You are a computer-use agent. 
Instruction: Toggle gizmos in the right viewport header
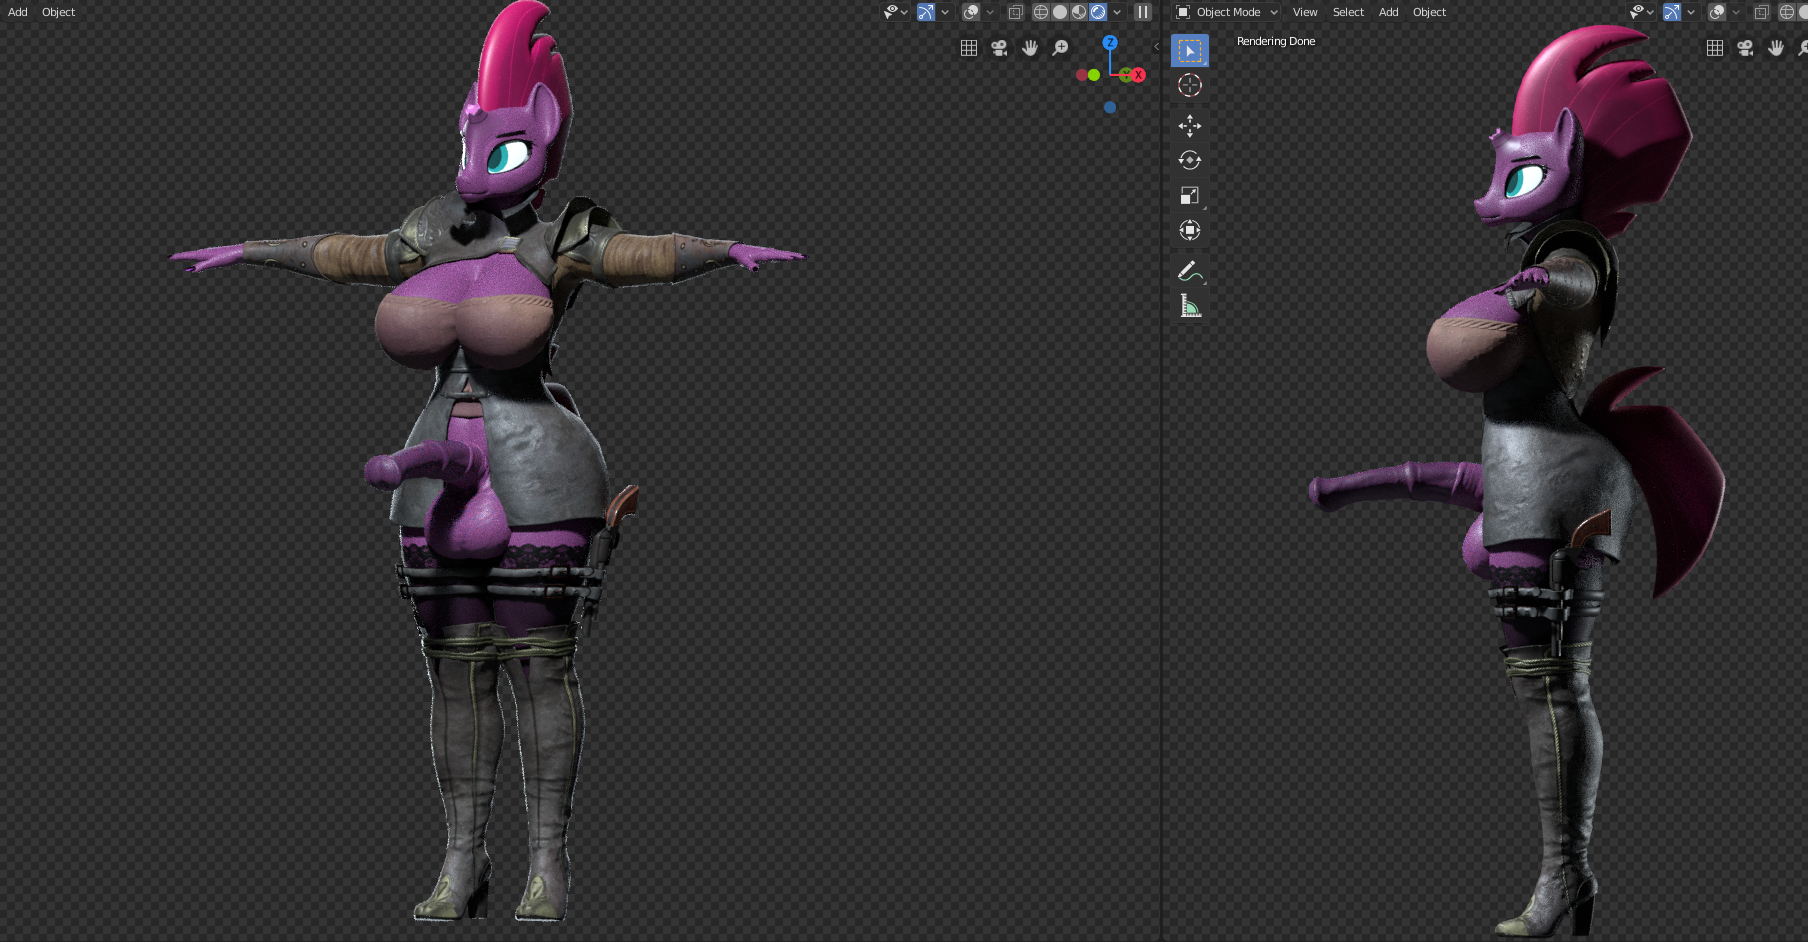coord(1672,12)
